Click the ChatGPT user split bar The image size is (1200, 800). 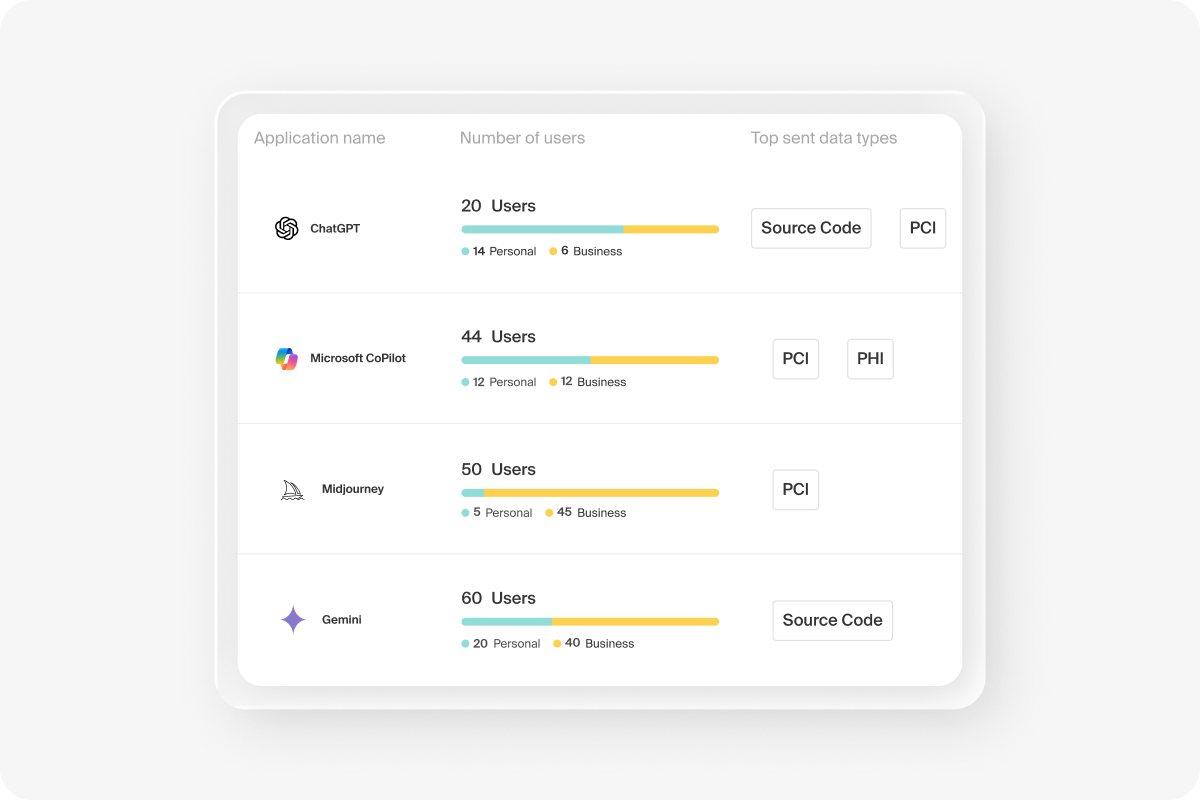tap(590, 230)
